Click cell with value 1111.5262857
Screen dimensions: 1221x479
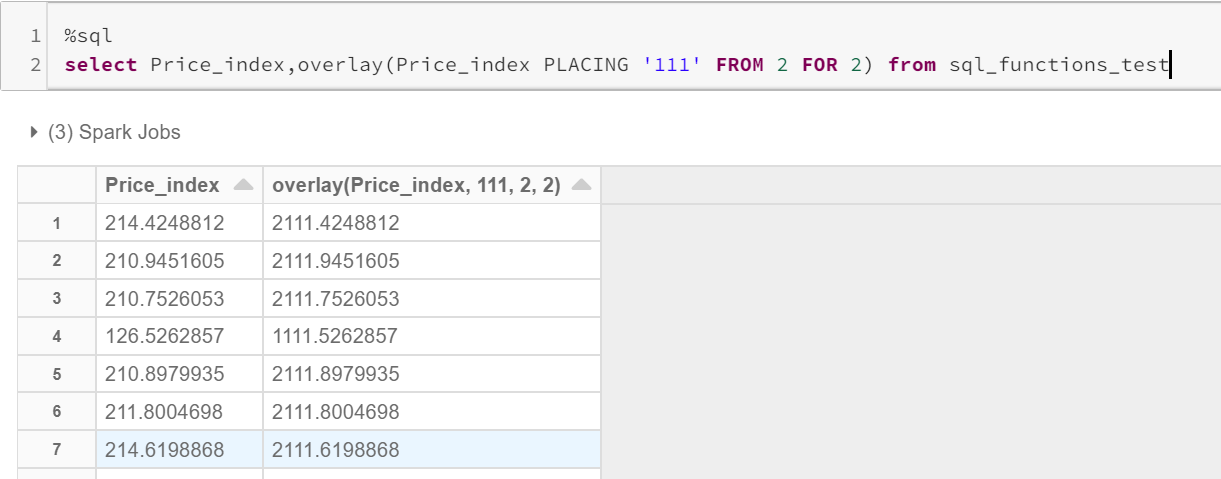coord(335,337)
